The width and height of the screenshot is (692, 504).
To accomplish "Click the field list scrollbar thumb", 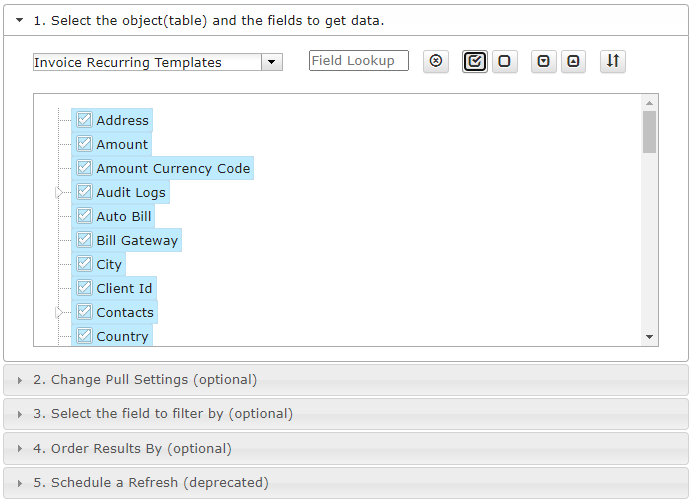I will pyautogui.click(x=649, y=132).
